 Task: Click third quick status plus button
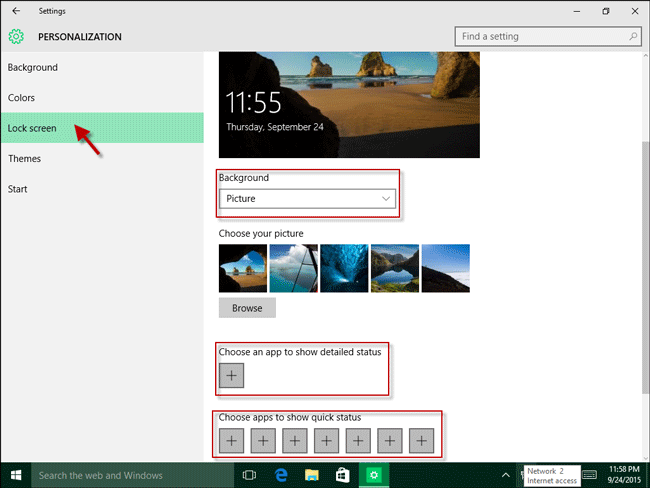(295, 440)
